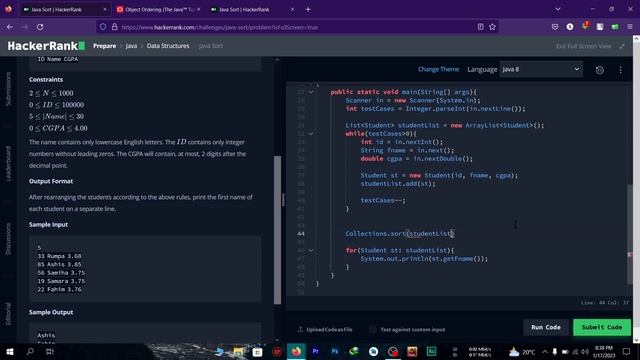
Task: Click the Java breadcrumb
Action: (131, 46)
